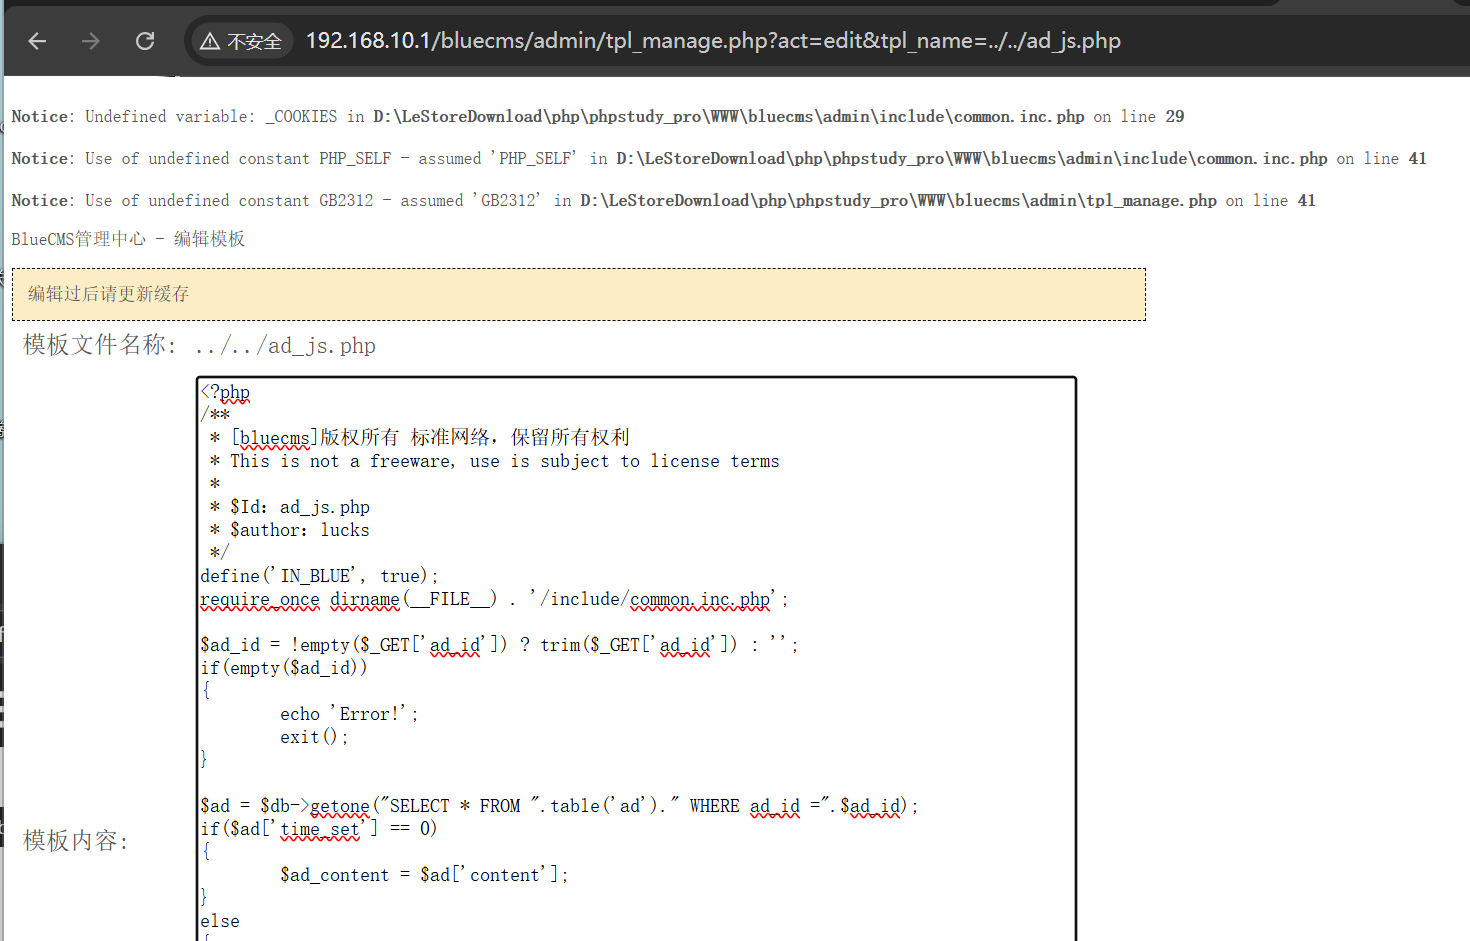Focus the address bar URL

coord(712,41)
